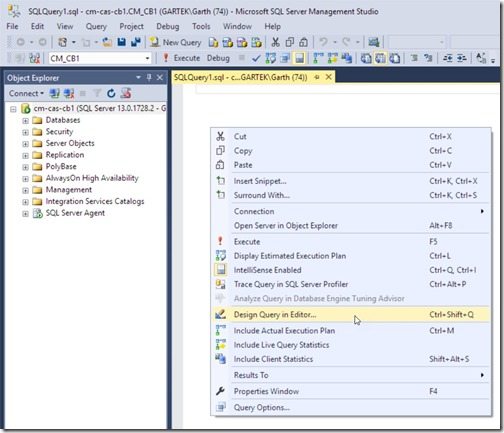This screenshot has height=433, width=504.
Task: Expand the Security folder
Action: pyautogui.click(x=25, y=132)
